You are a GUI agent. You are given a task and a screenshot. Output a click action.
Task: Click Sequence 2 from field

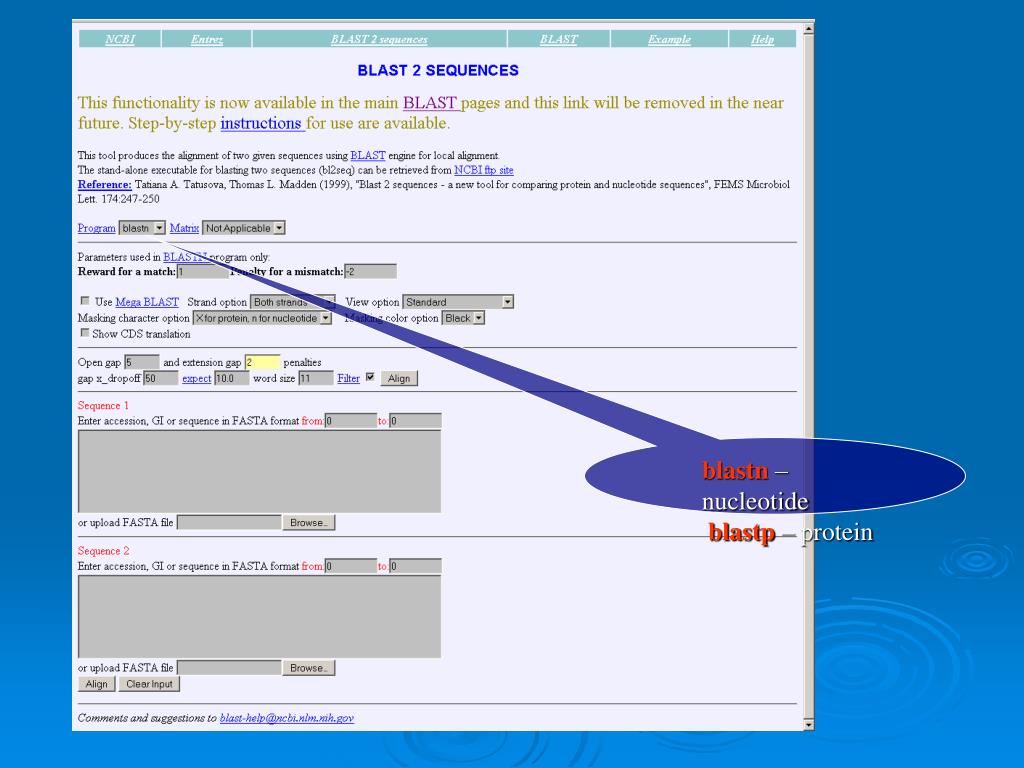pyautogui.click(x=351, y=566)
